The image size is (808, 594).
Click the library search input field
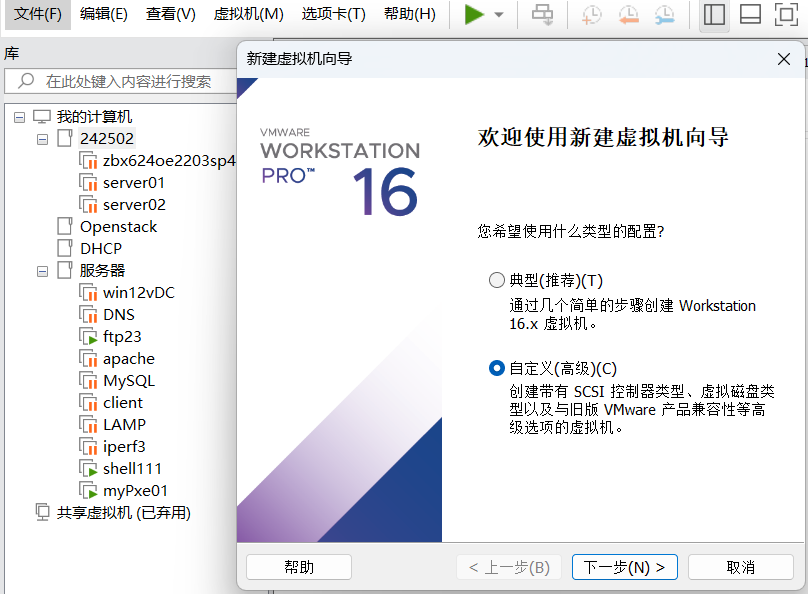[x=121, y=81]
